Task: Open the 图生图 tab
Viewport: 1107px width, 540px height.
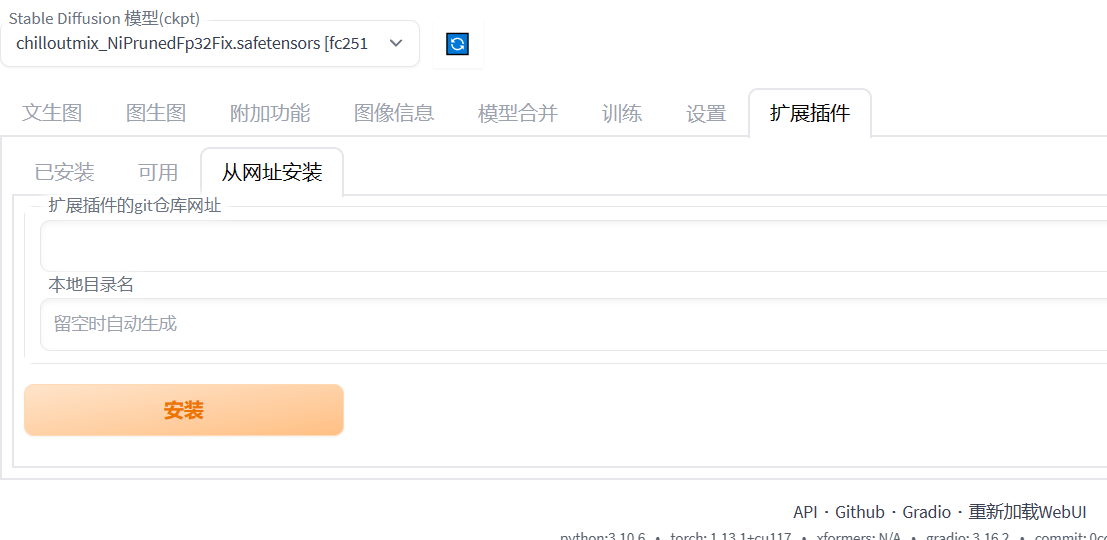Action: (156, 113)
